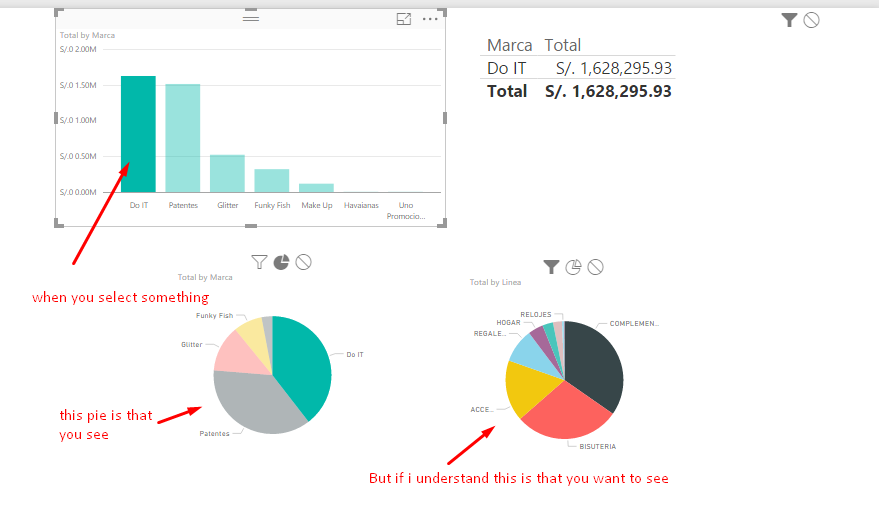Click the Do IT row in table

[x=578, y=68]
